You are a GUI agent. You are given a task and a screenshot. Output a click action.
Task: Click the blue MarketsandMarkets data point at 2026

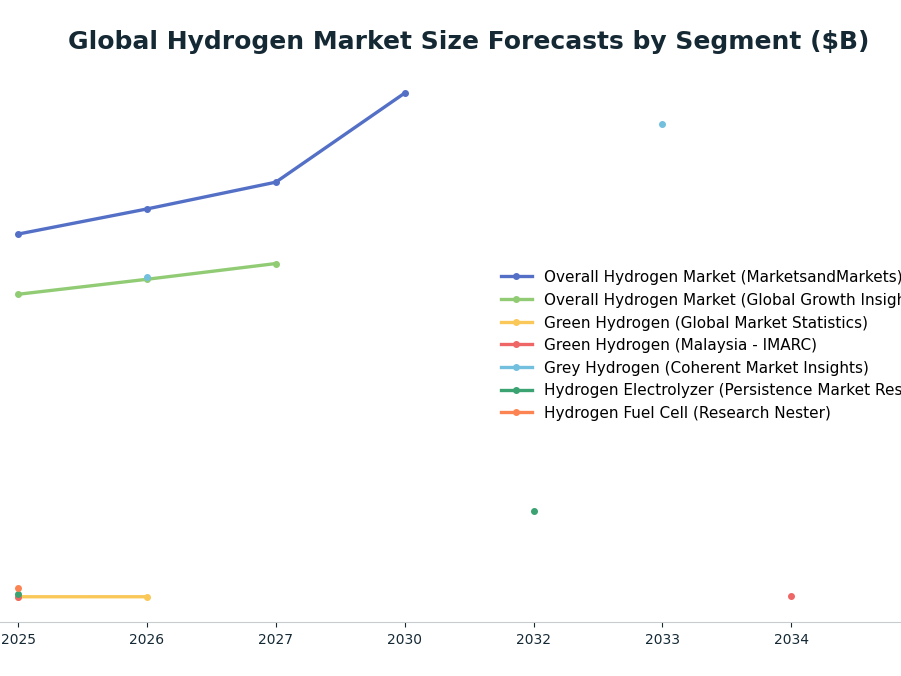click(x=147, y=209)
